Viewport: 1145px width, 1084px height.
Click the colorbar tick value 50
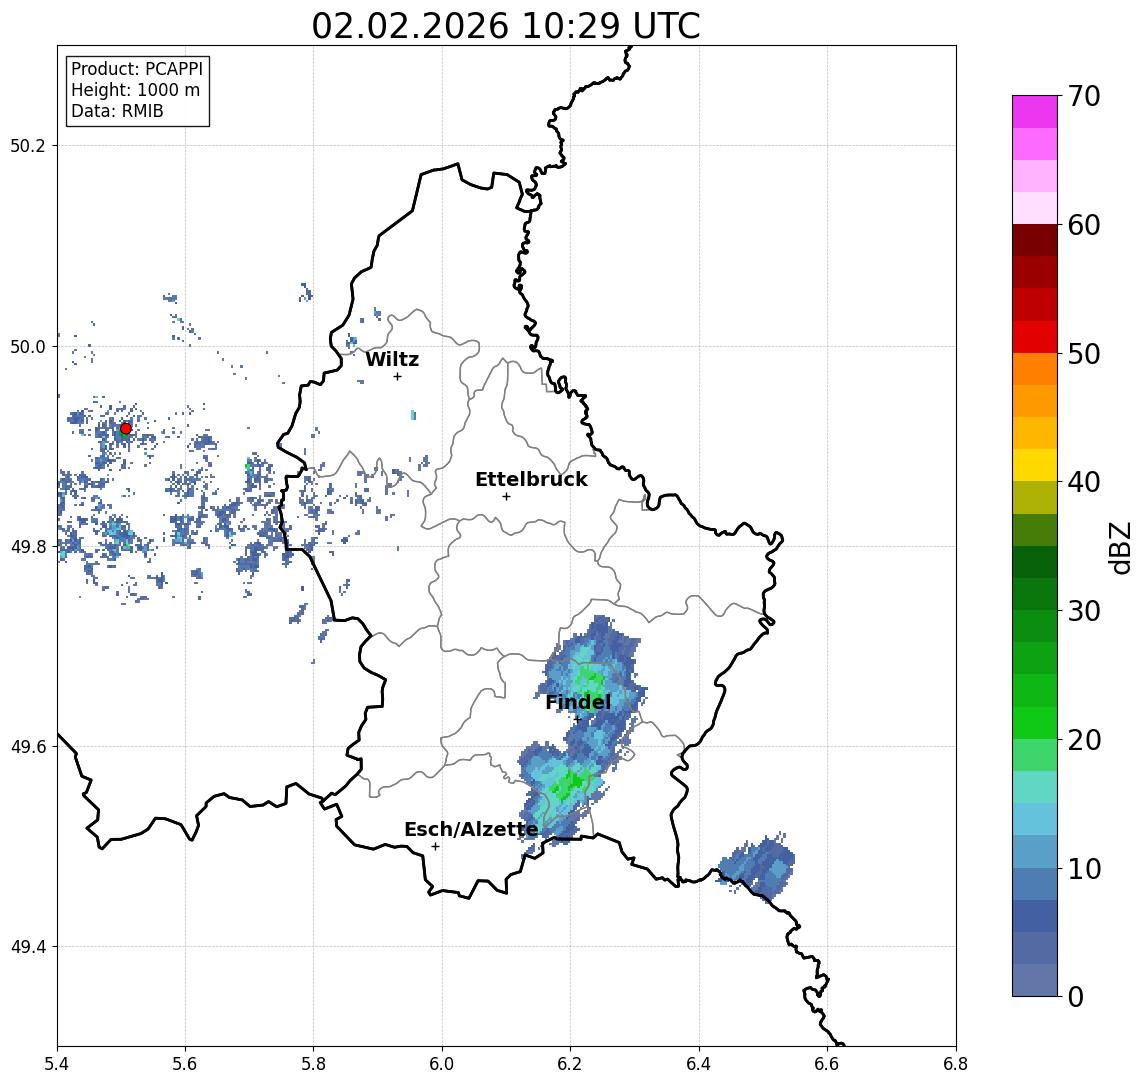(1084, 354)
